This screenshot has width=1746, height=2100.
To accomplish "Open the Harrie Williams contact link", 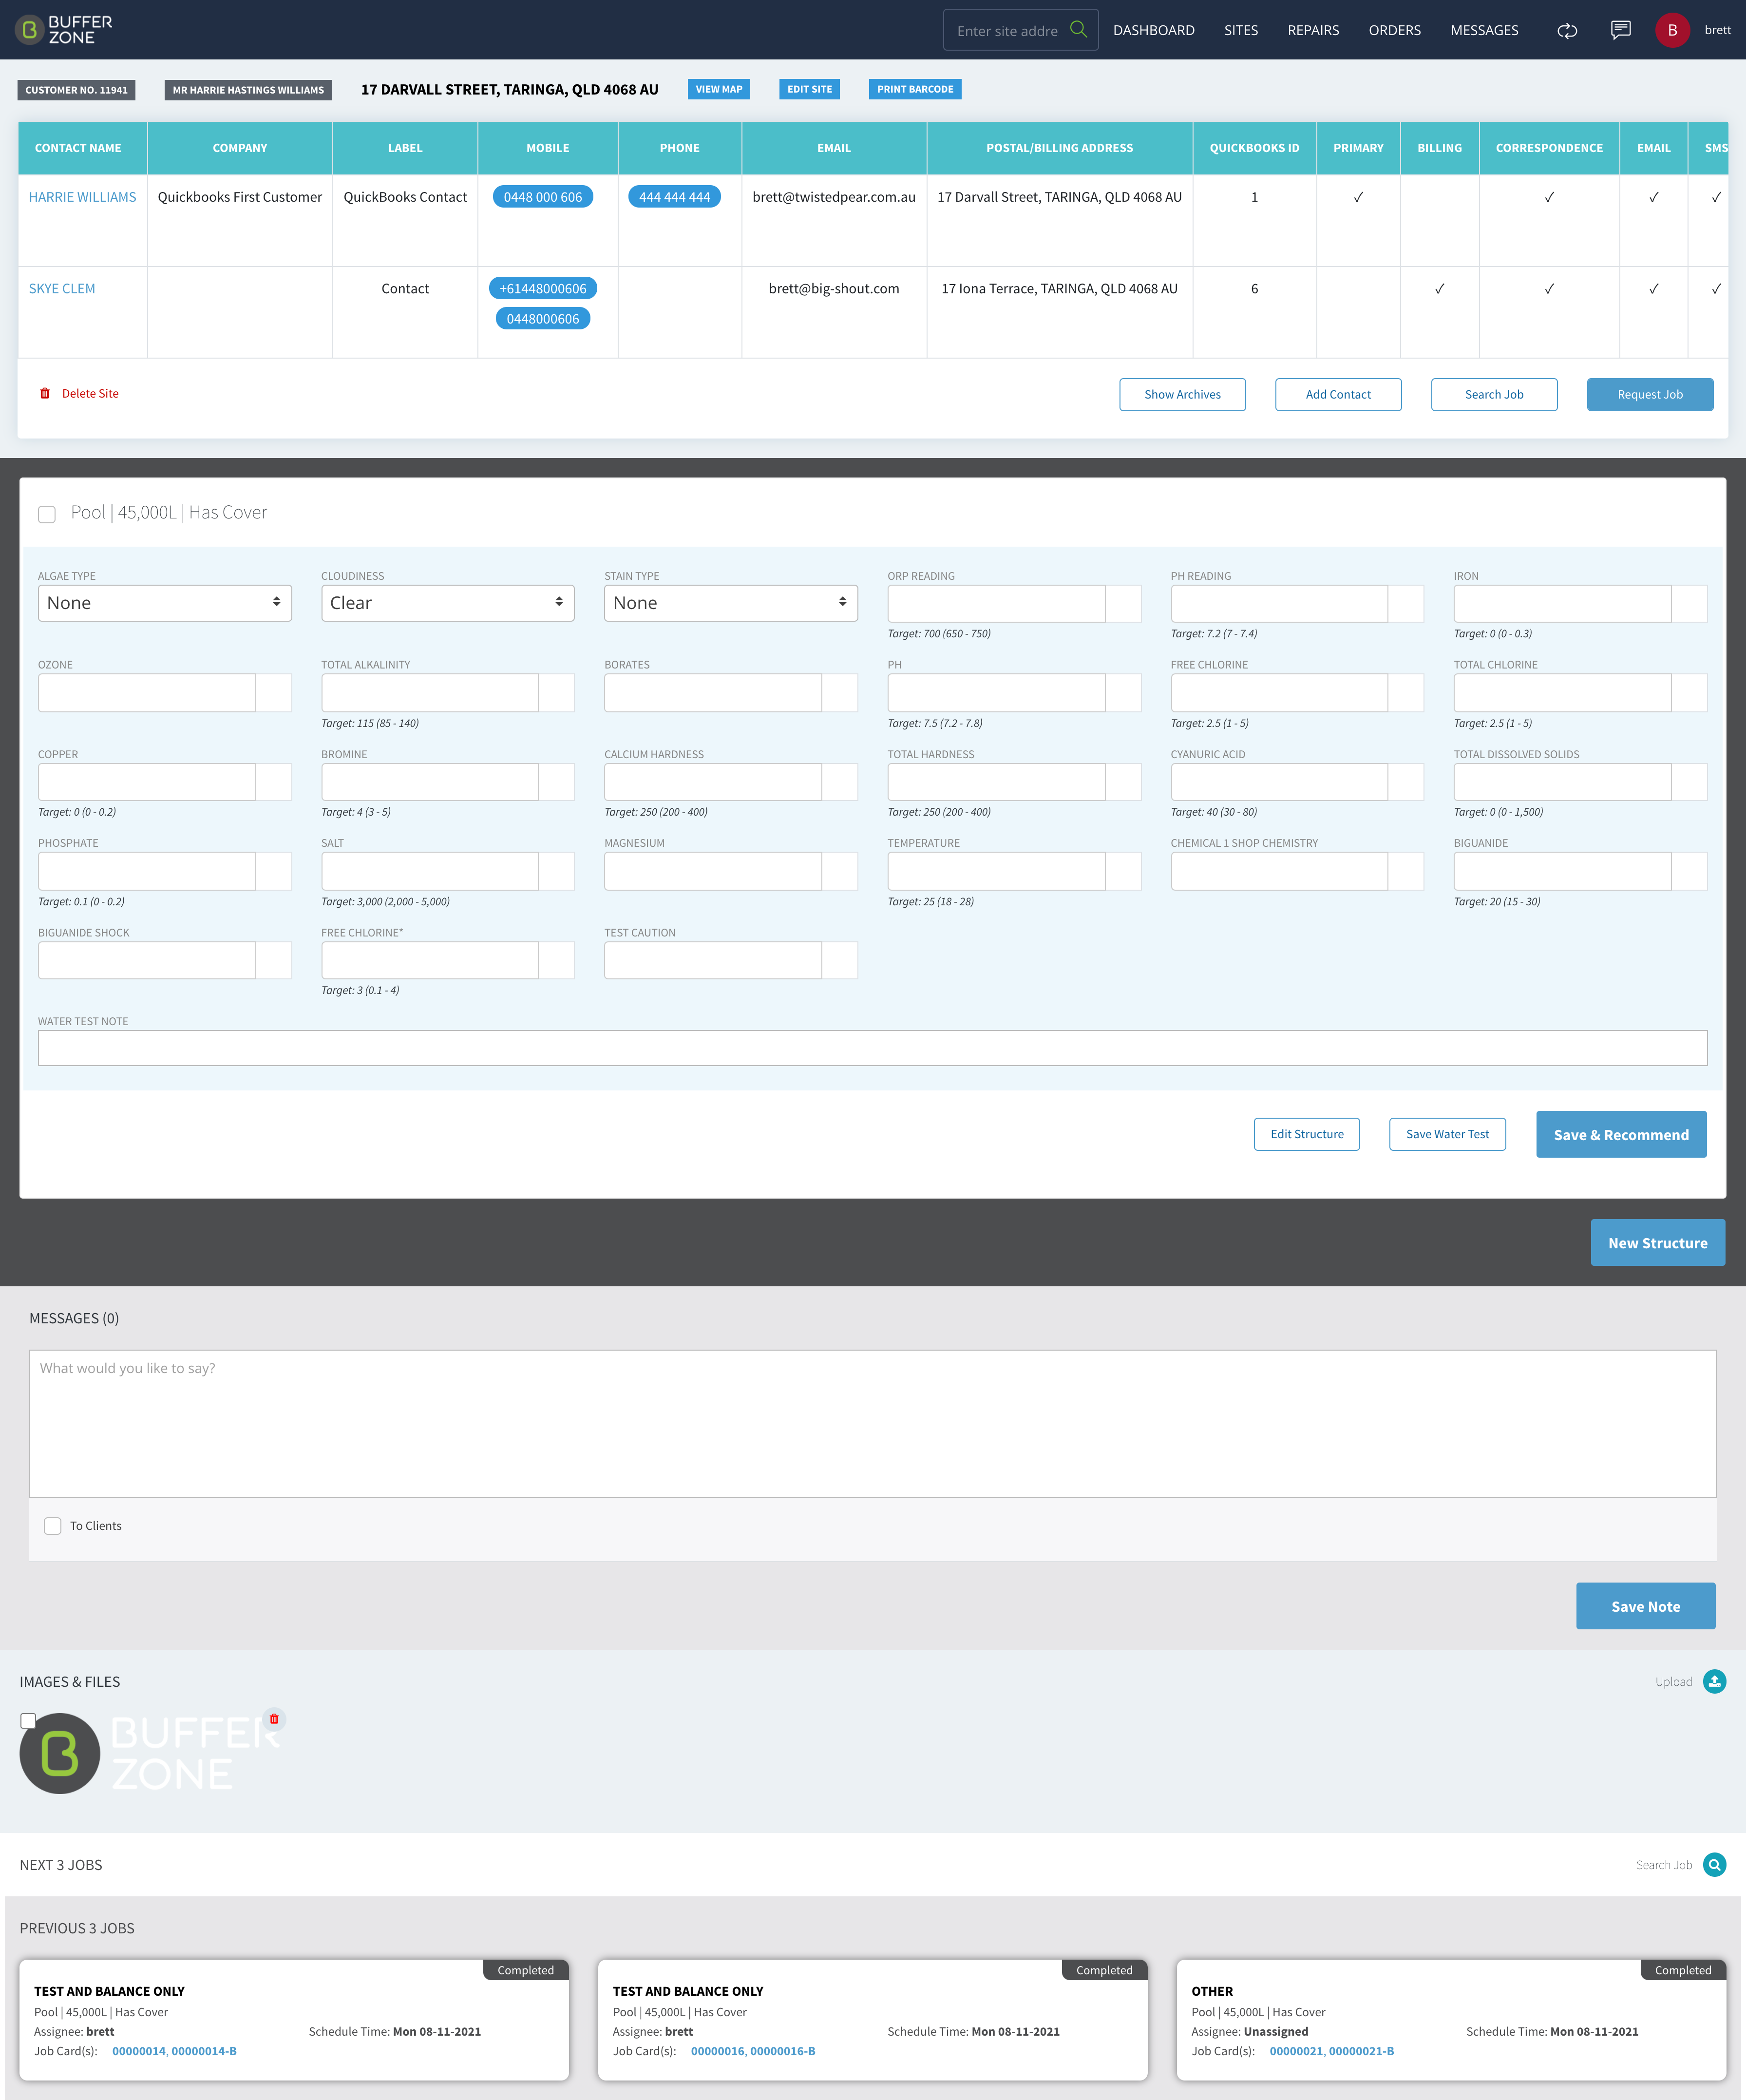I will pos(82,197).
